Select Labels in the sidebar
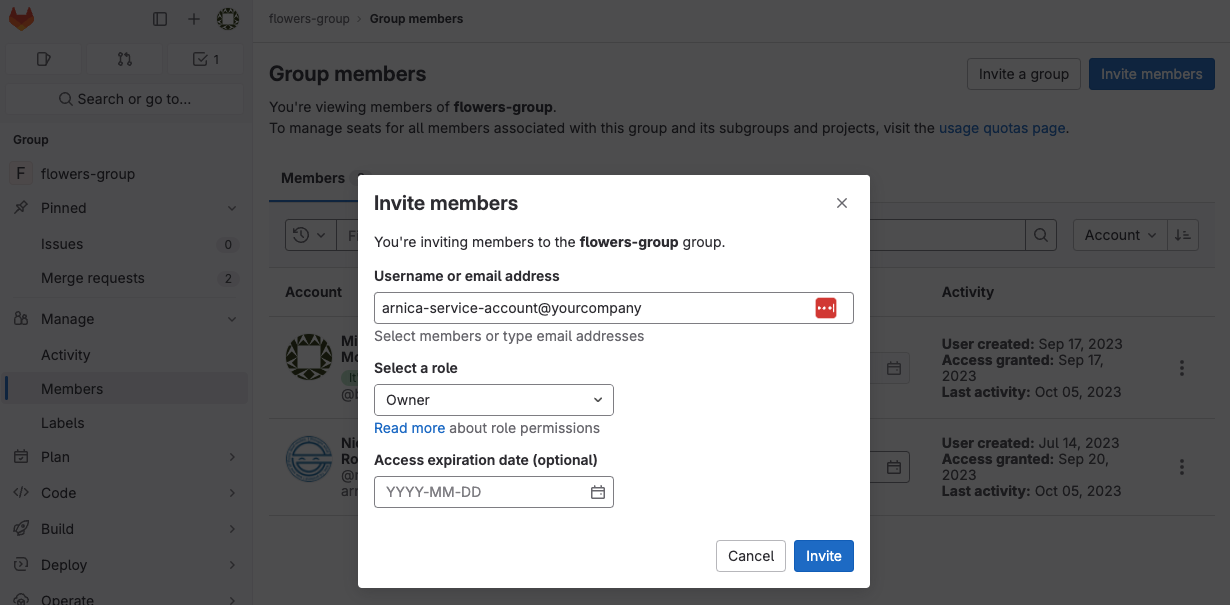Screen dimensions: 1230x605 click(63, 423)
